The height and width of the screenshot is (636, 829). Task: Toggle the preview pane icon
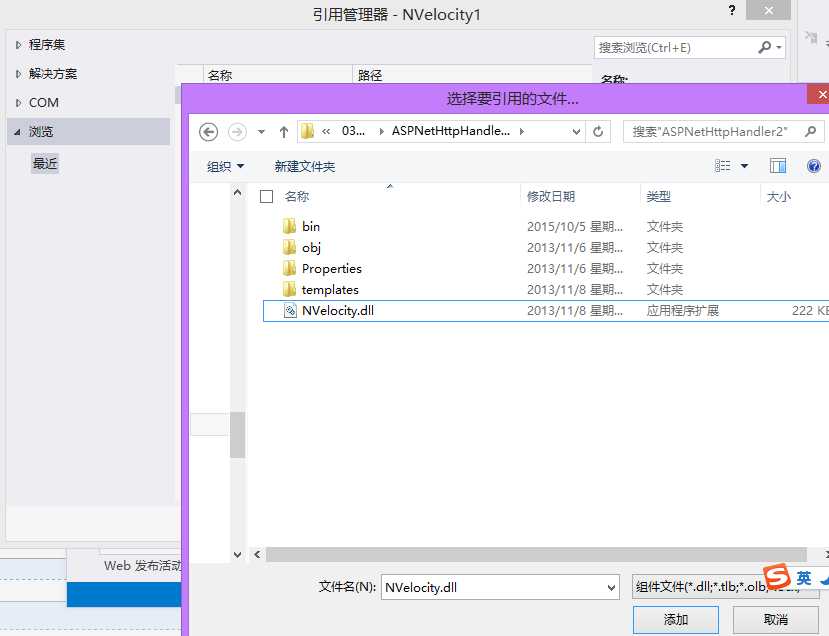click(778, 166)
